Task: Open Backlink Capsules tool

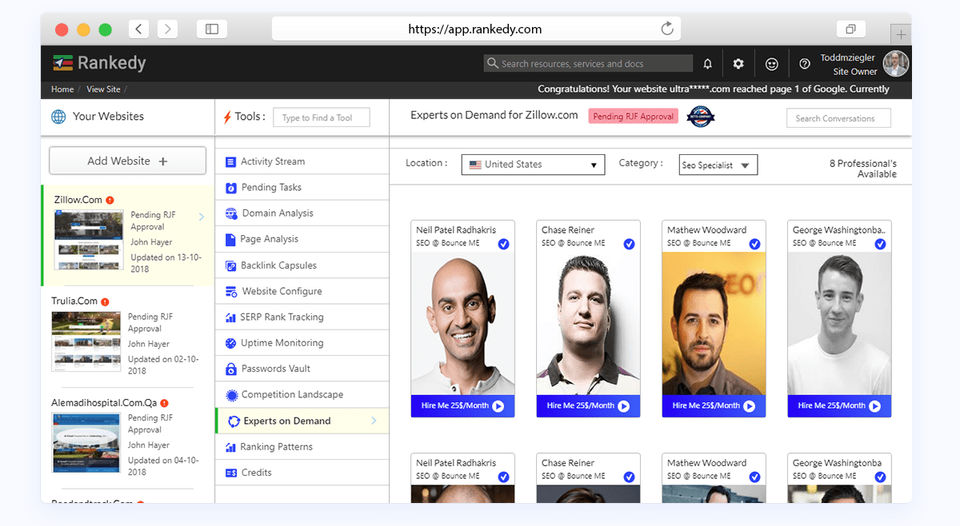Action: (x=302, y=265)
